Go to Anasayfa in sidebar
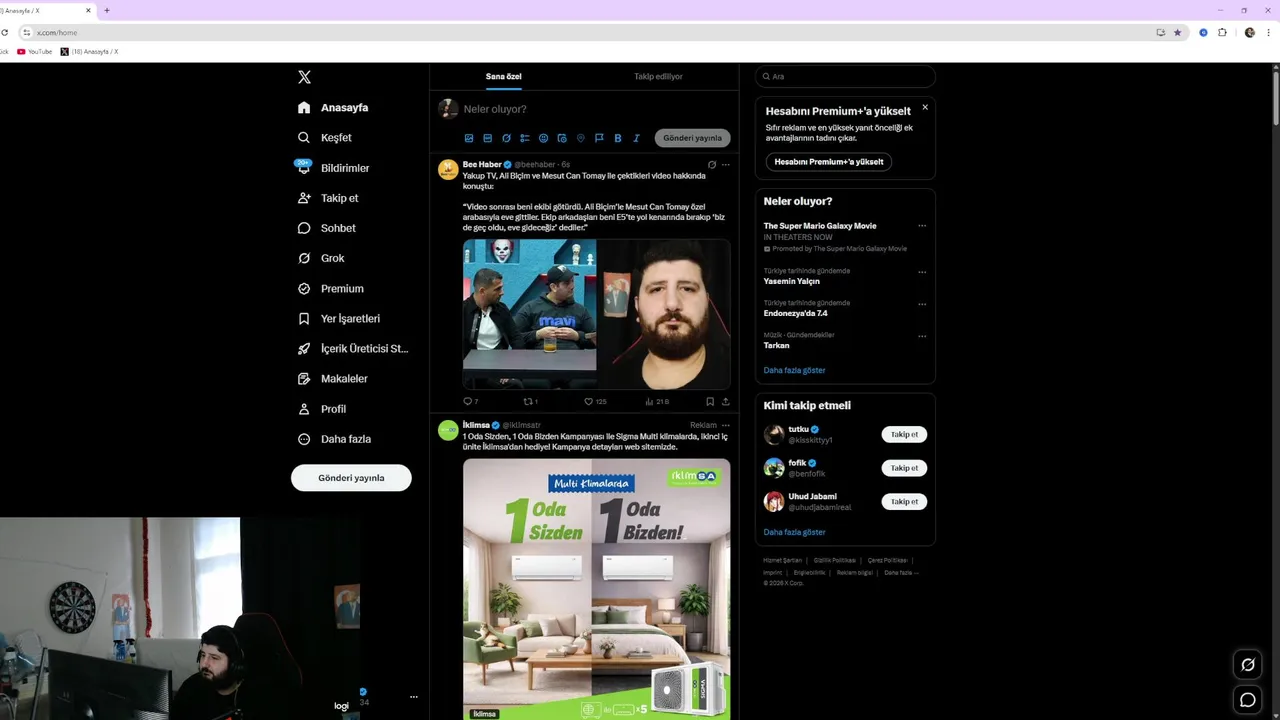The width and height of the screenshot is (1280, 720). [333, 107]
